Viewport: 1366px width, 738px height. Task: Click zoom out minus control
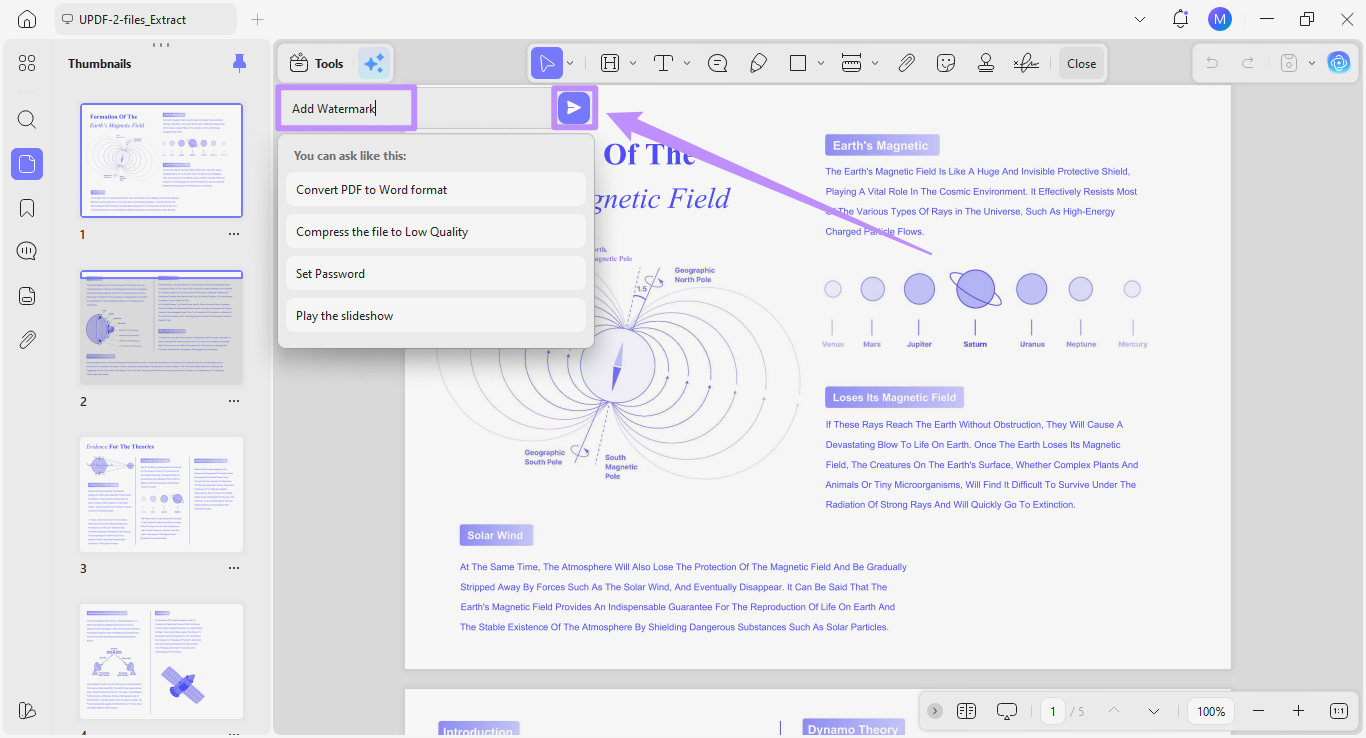1259,711
